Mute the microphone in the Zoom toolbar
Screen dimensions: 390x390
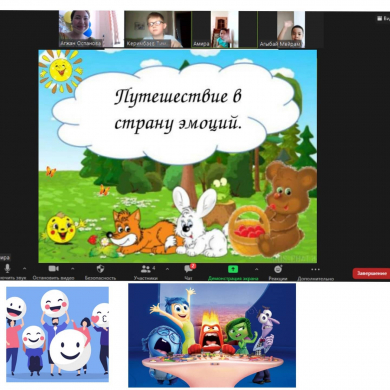[7, 269]
